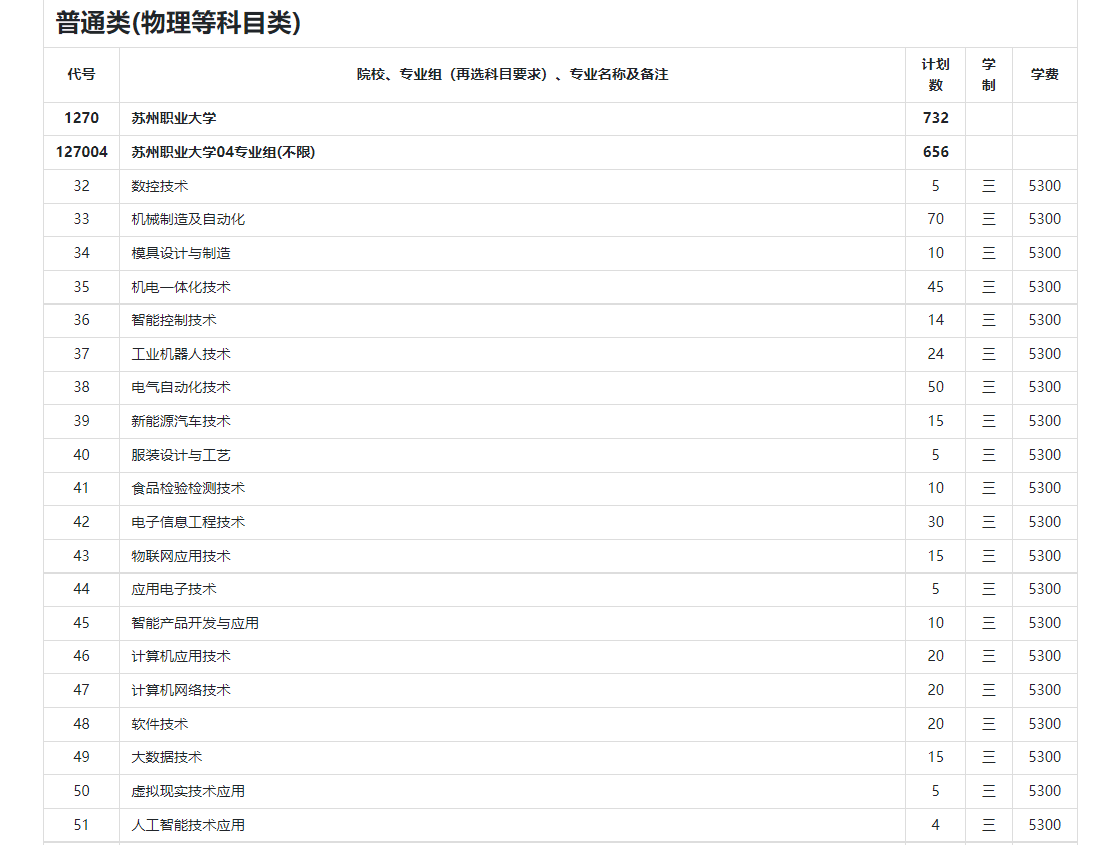Click the 学制 column header

pos(988,75)
